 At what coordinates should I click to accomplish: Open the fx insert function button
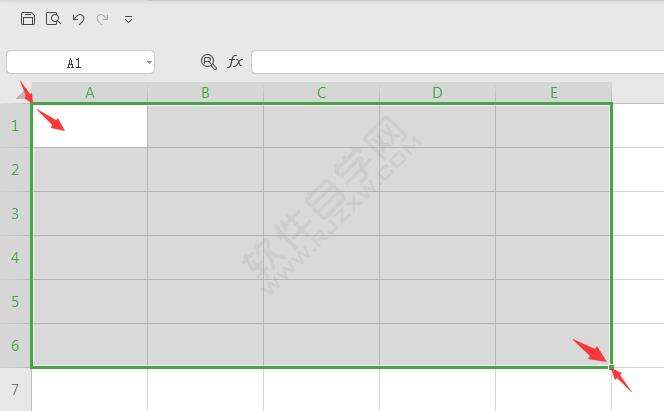[235, 62]
